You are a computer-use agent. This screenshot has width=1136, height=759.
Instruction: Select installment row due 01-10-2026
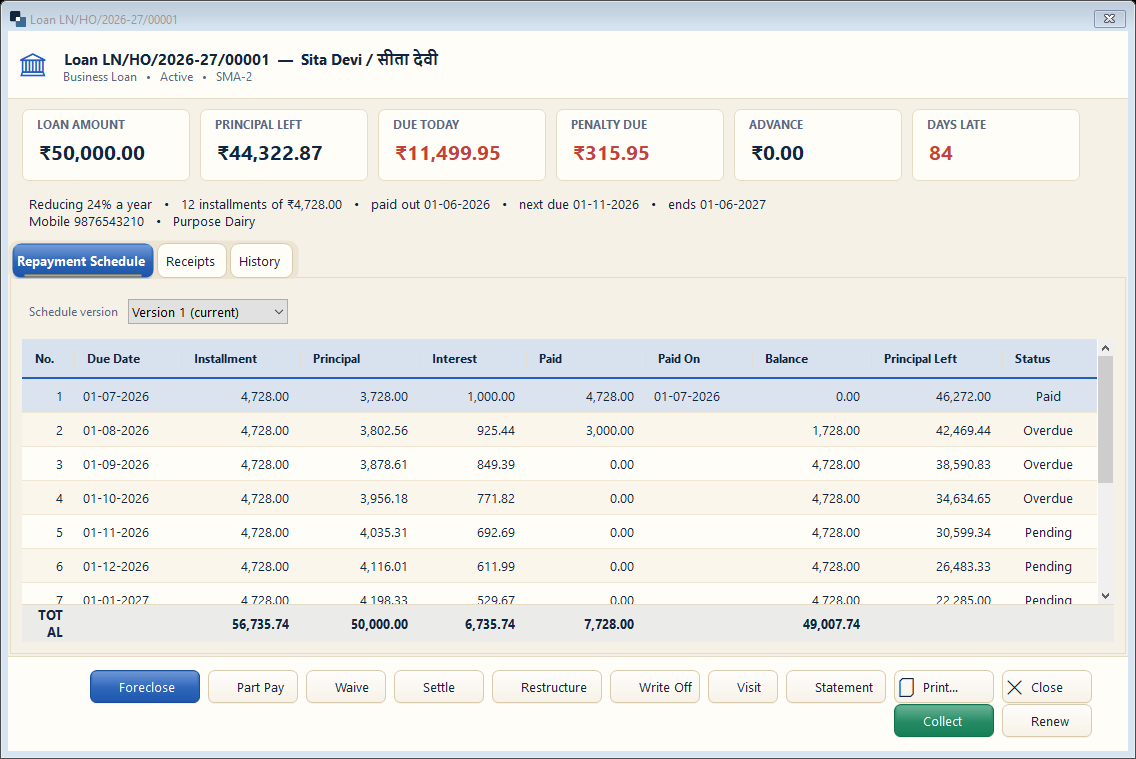pyautogui.click(x=559, y=498)
